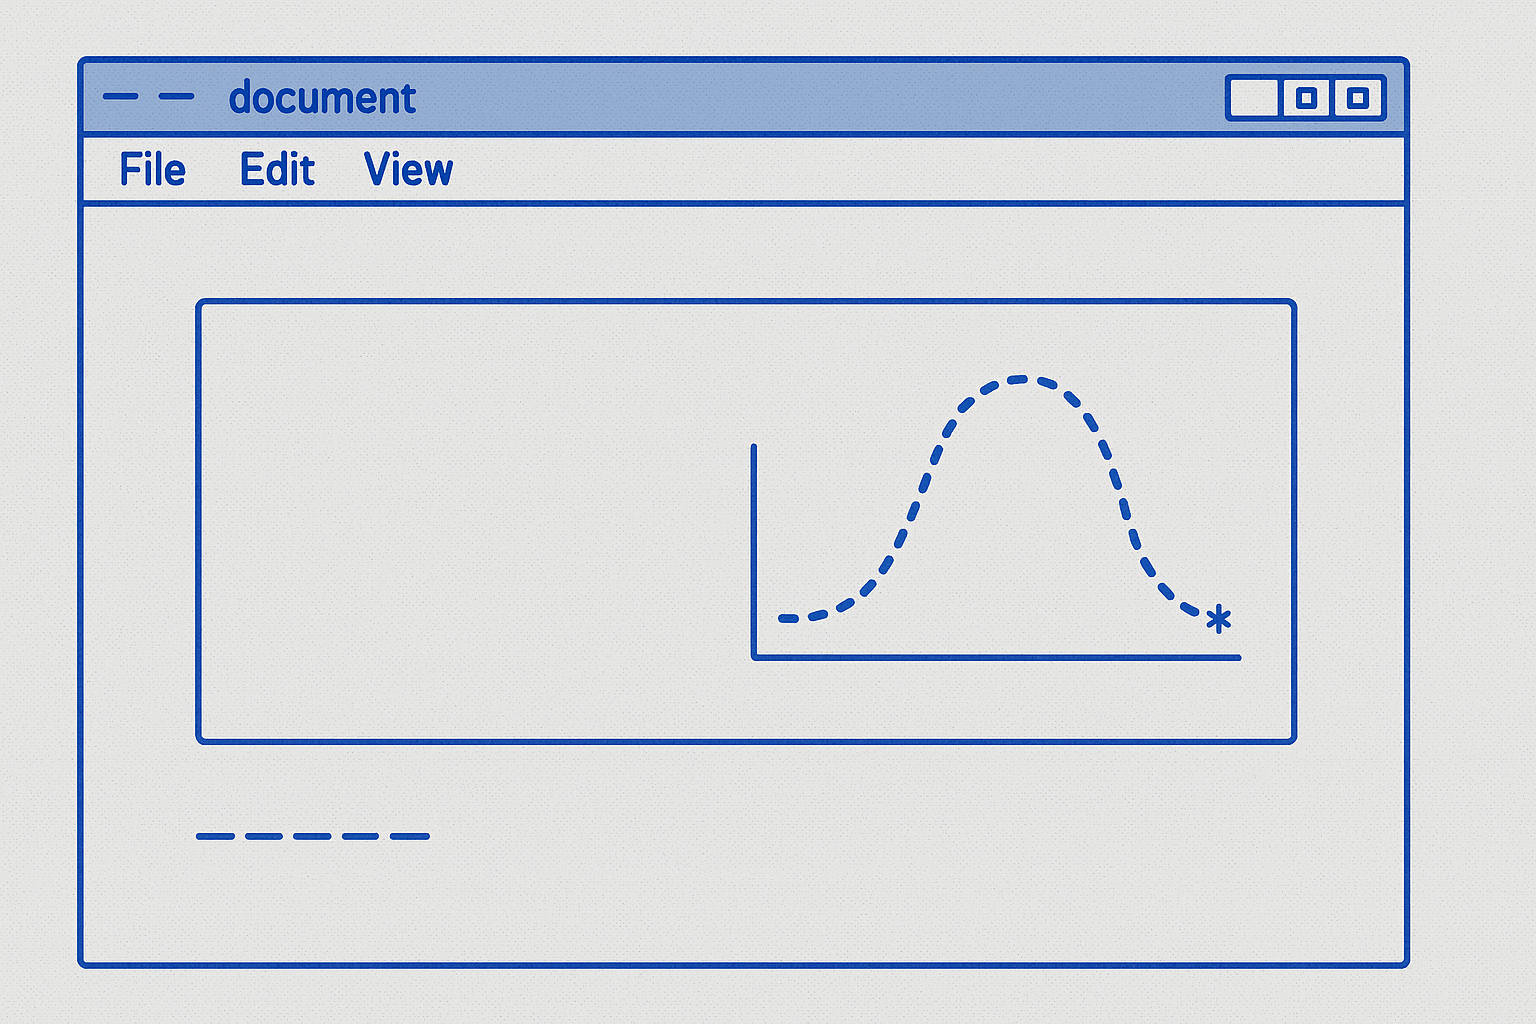Viewport: 1536px width, 1024px height.
Task: Select the left starting end of dashed curve
Action: (x=786, y=619)
